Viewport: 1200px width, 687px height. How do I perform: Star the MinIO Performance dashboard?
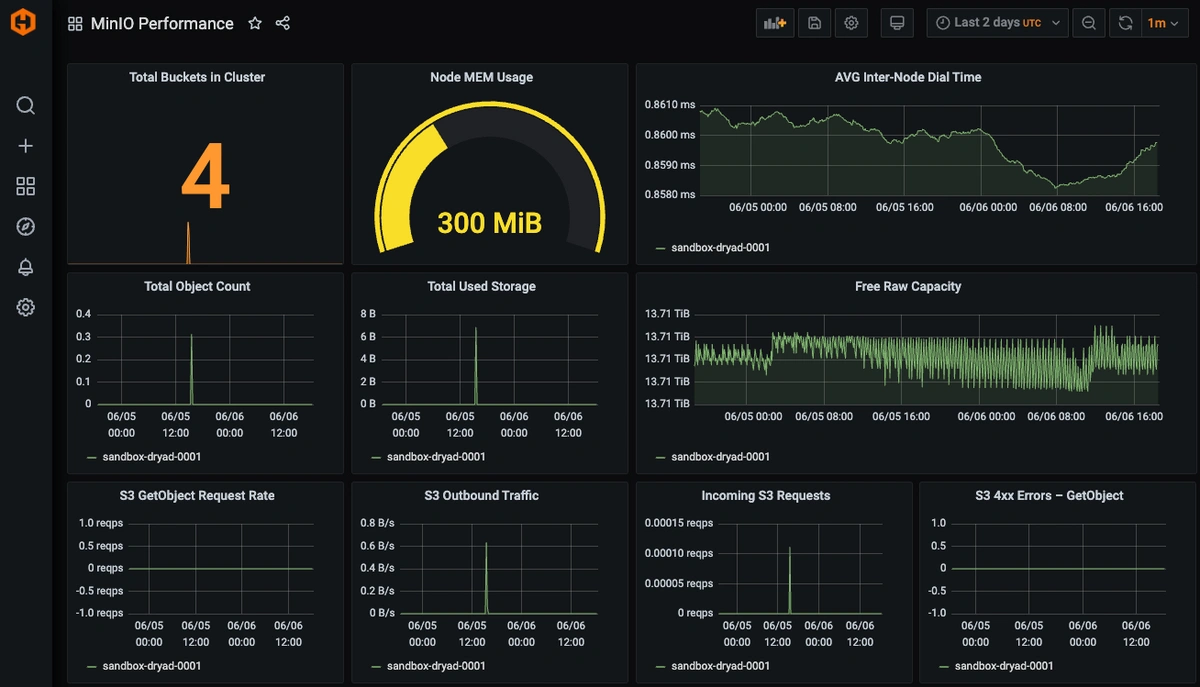coord(255,23)
